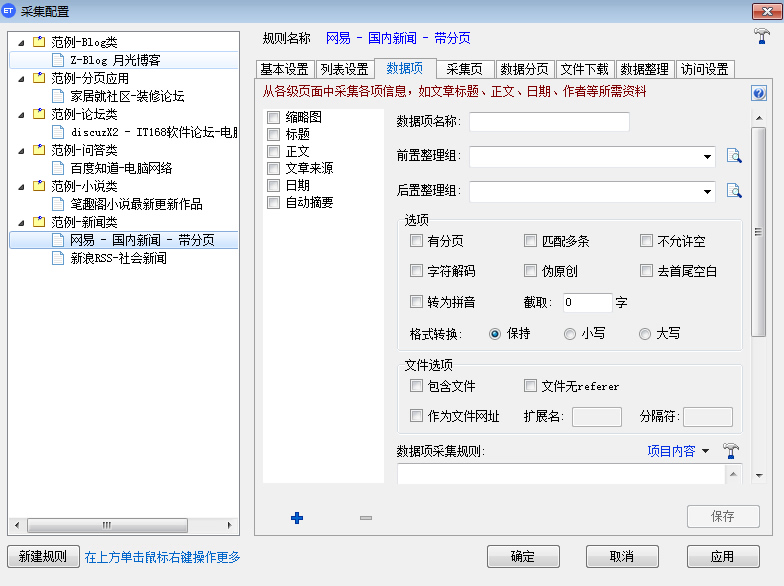Focus the 数据项名称 input field
Image resolution: width=784 pixels, height=586 pixels.
coord(549,122)
